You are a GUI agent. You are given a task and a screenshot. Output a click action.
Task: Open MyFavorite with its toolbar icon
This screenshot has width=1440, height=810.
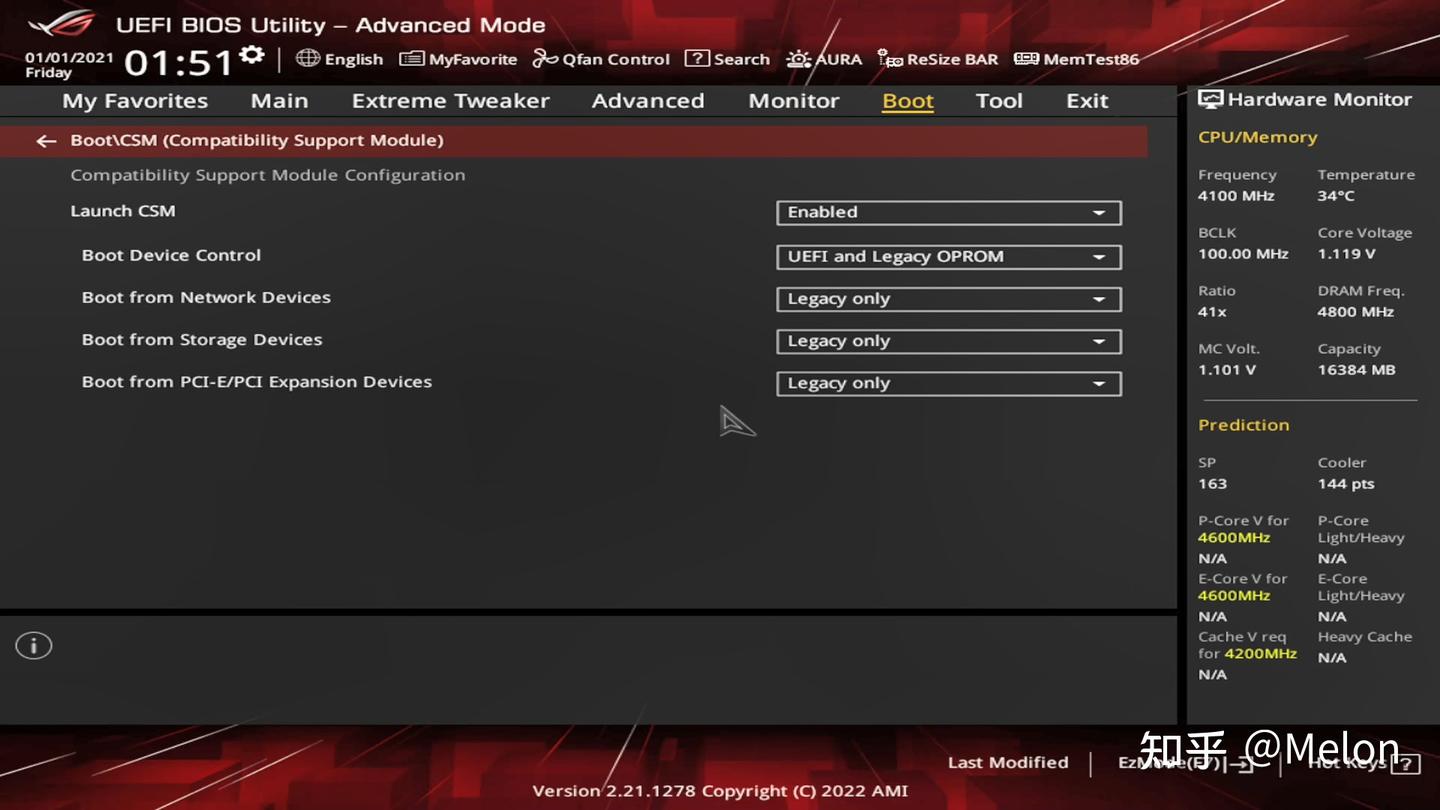click(x=410, y=59)
